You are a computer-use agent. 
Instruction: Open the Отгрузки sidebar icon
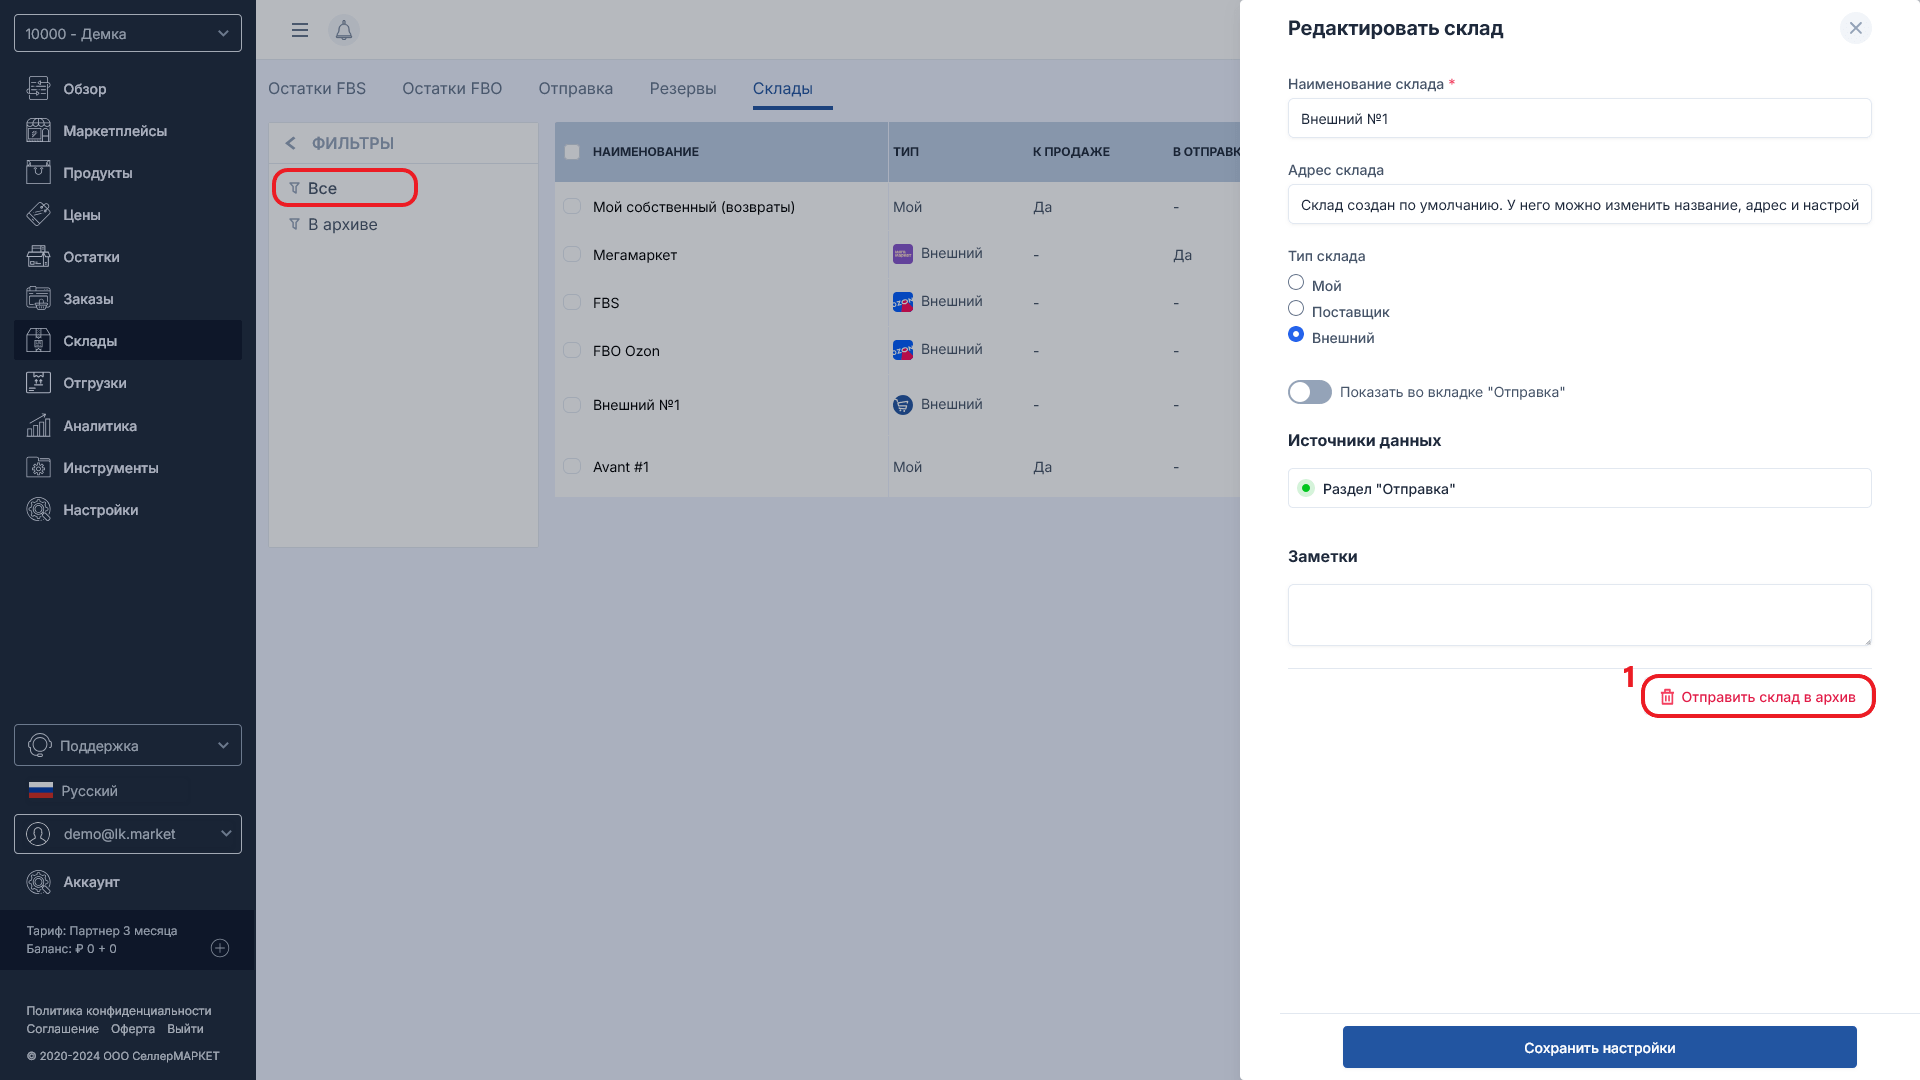[38, 383]
